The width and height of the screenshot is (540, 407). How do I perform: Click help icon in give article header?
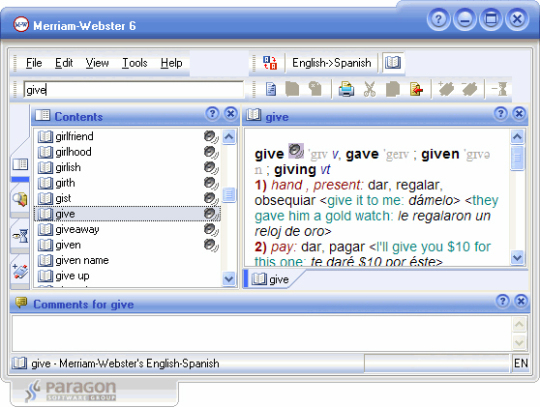pyautogui.click(x=501, y=113)
